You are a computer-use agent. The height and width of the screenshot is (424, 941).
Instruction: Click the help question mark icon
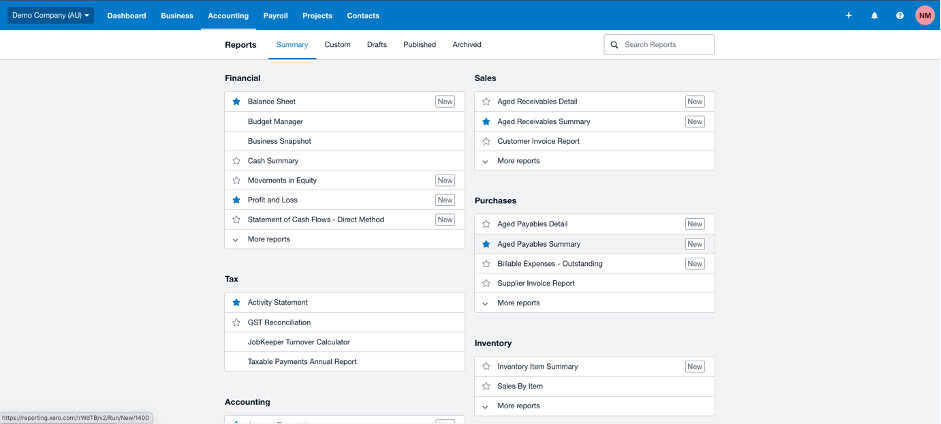coord(899,16)
